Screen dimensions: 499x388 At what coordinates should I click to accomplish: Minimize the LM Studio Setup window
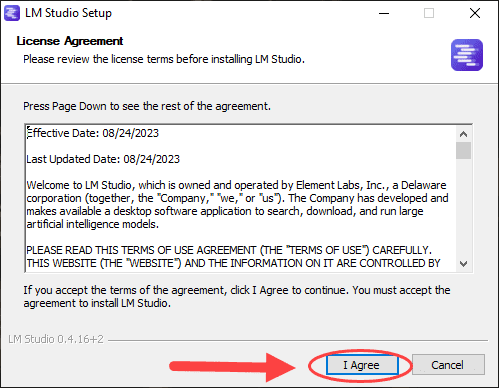[x=384, y=13]
